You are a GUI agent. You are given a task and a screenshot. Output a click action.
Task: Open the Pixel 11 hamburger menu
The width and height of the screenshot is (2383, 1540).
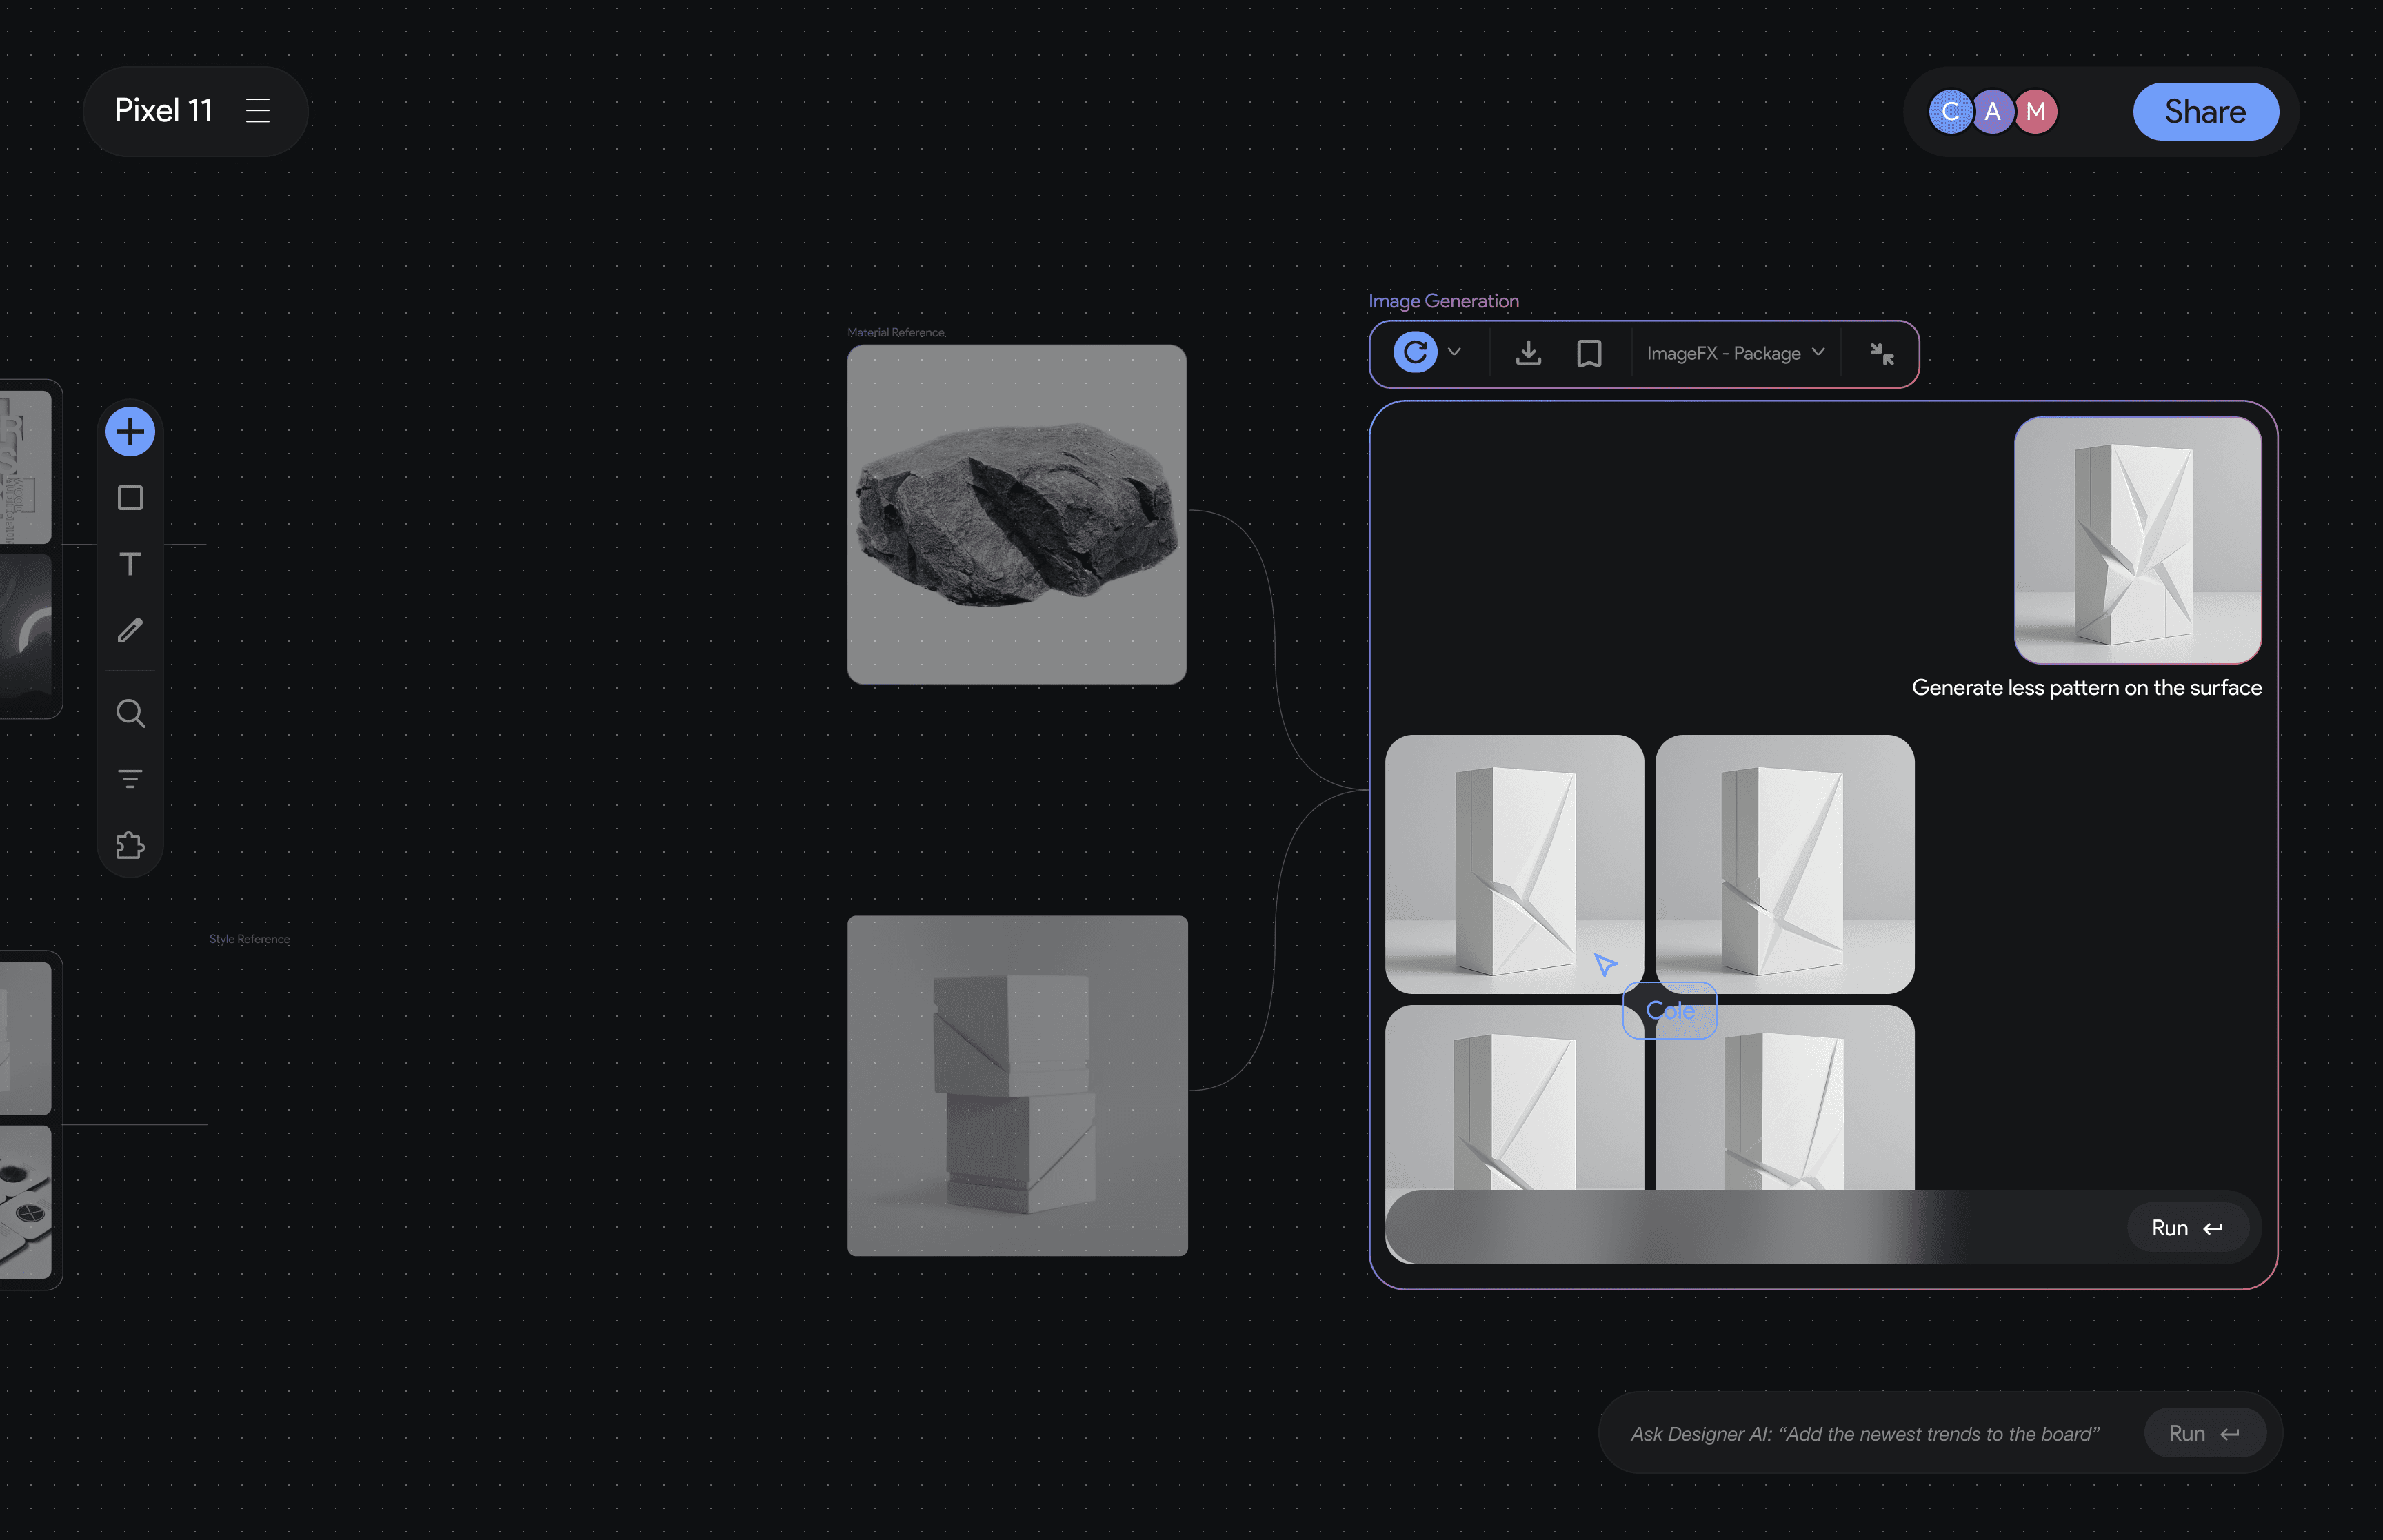[258, 110]
